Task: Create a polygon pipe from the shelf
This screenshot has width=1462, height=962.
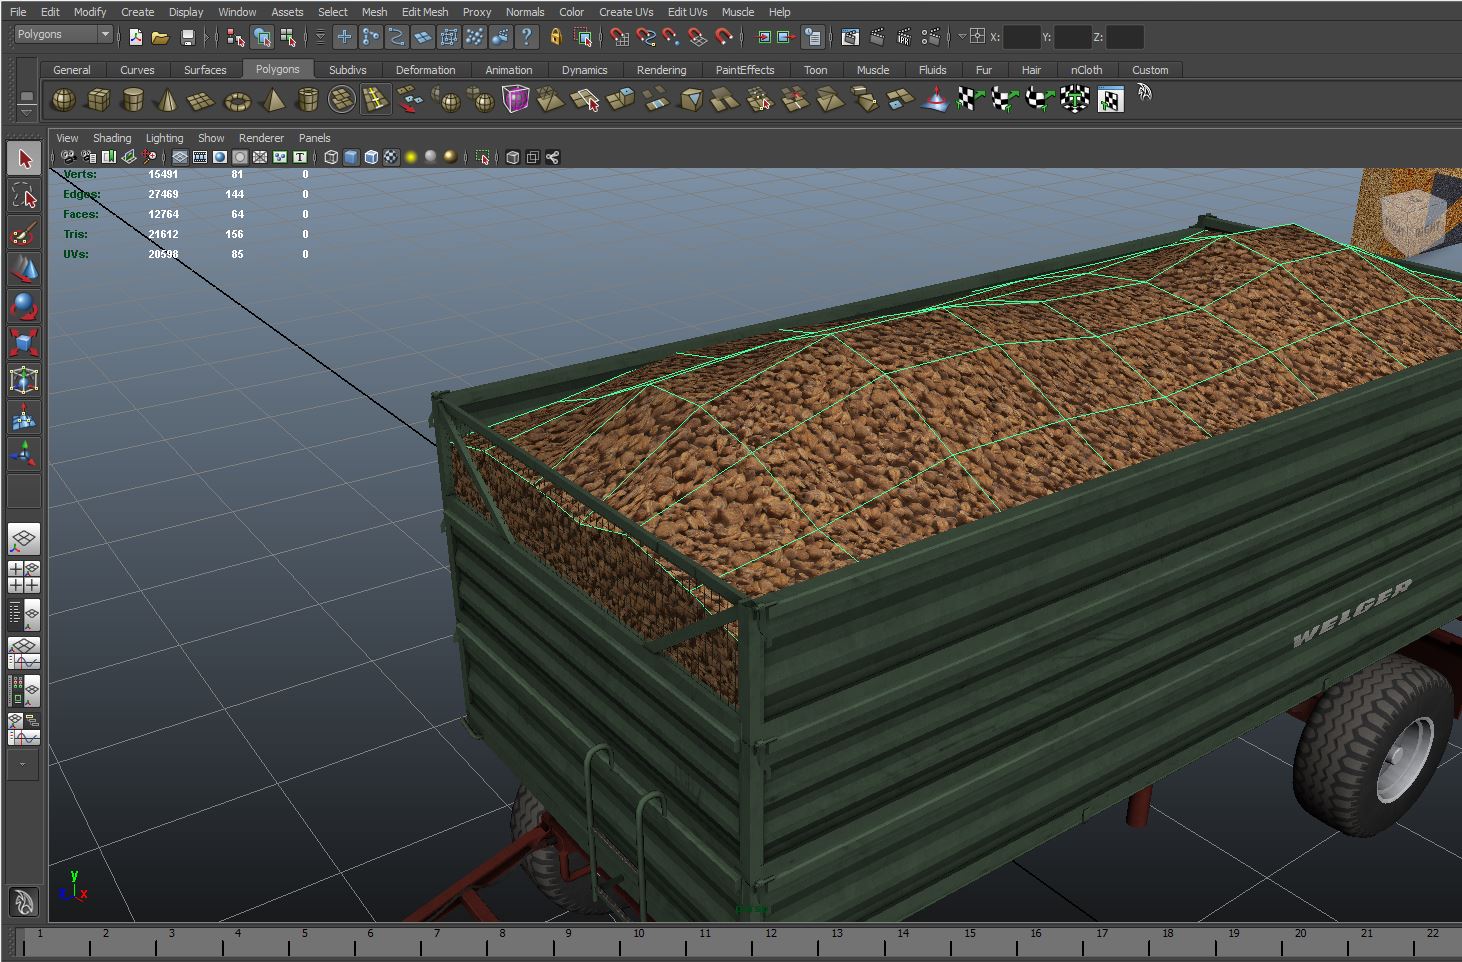Action: coord(308,100)
